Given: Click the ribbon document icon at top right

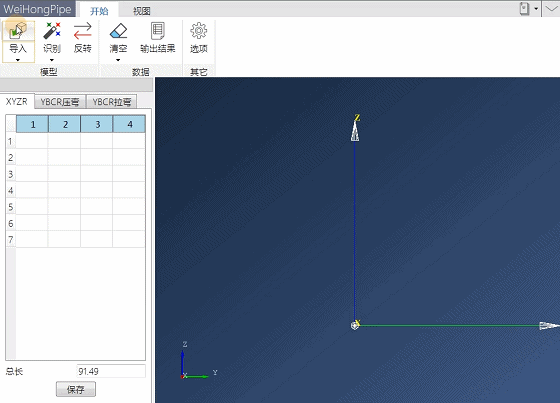Looking at the screenshot, I should (x=524, y=9).
